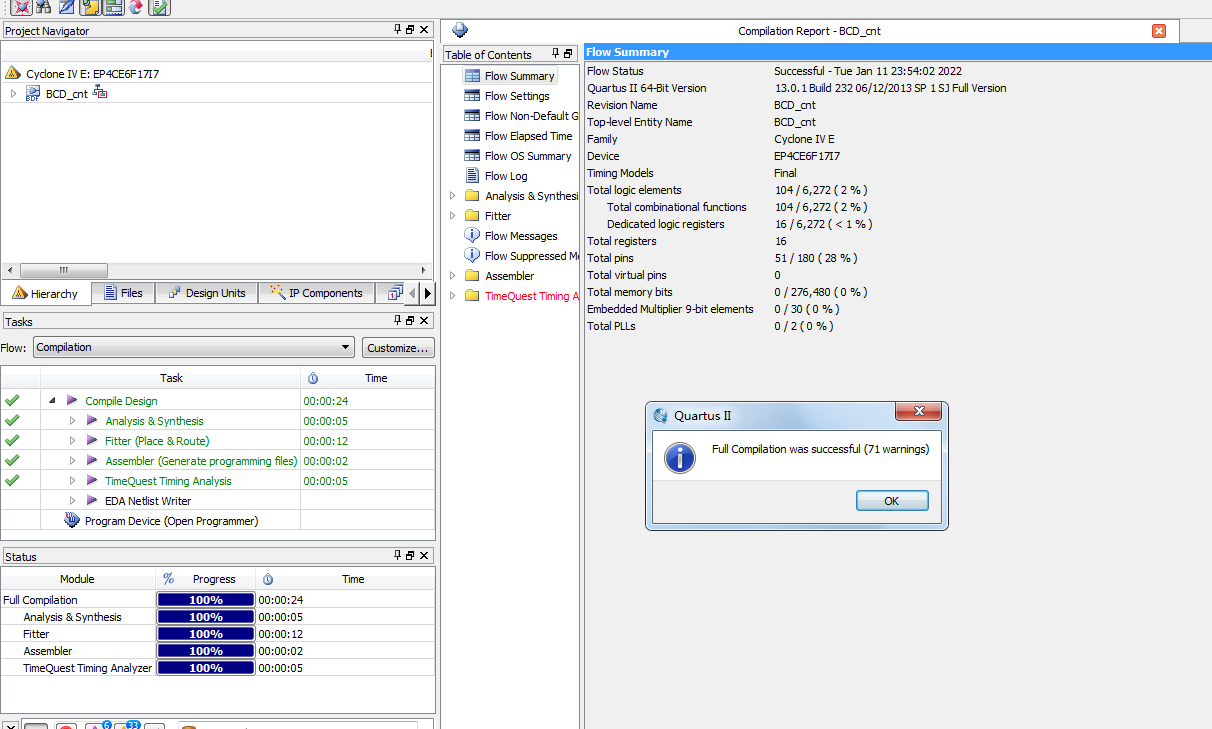The width and height of the screenshot is (1212, 729).
Task: Click play icon beside EDA Netlist Writer
Action: coord(92,500)
